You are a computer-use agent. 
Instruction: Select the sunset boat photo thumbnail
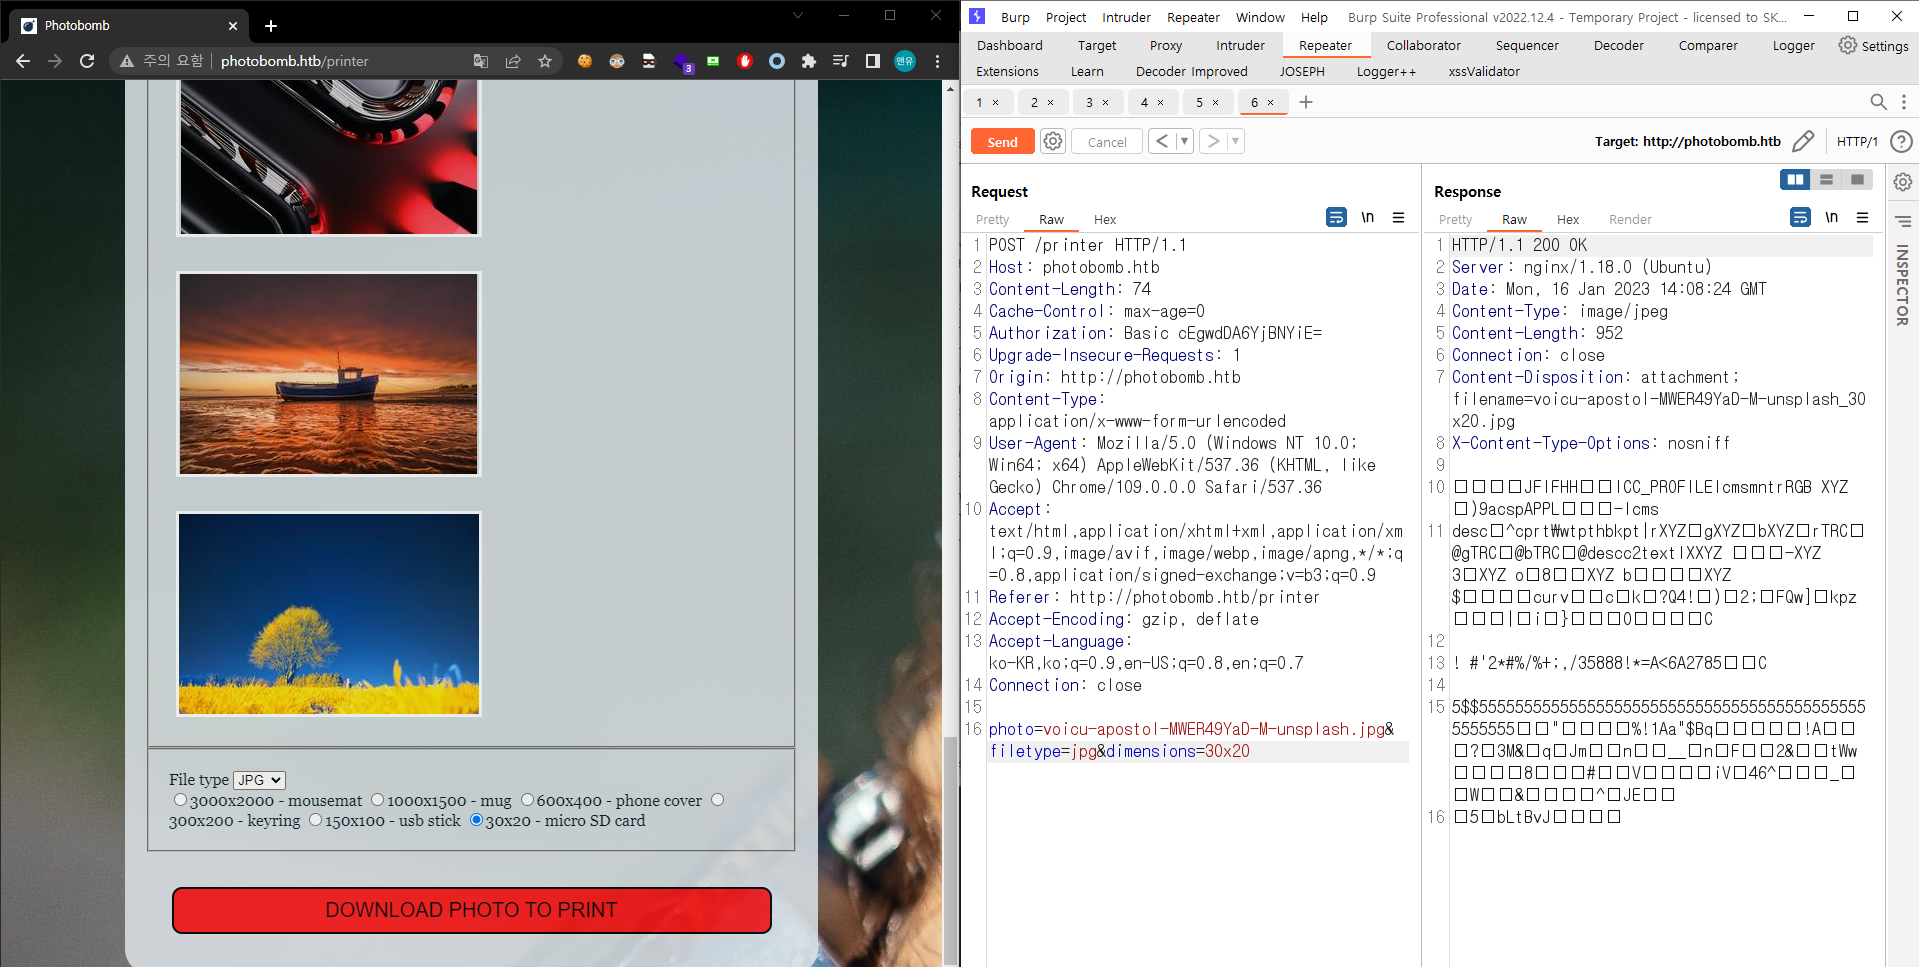pyautogui.click(x=328, y=374)
